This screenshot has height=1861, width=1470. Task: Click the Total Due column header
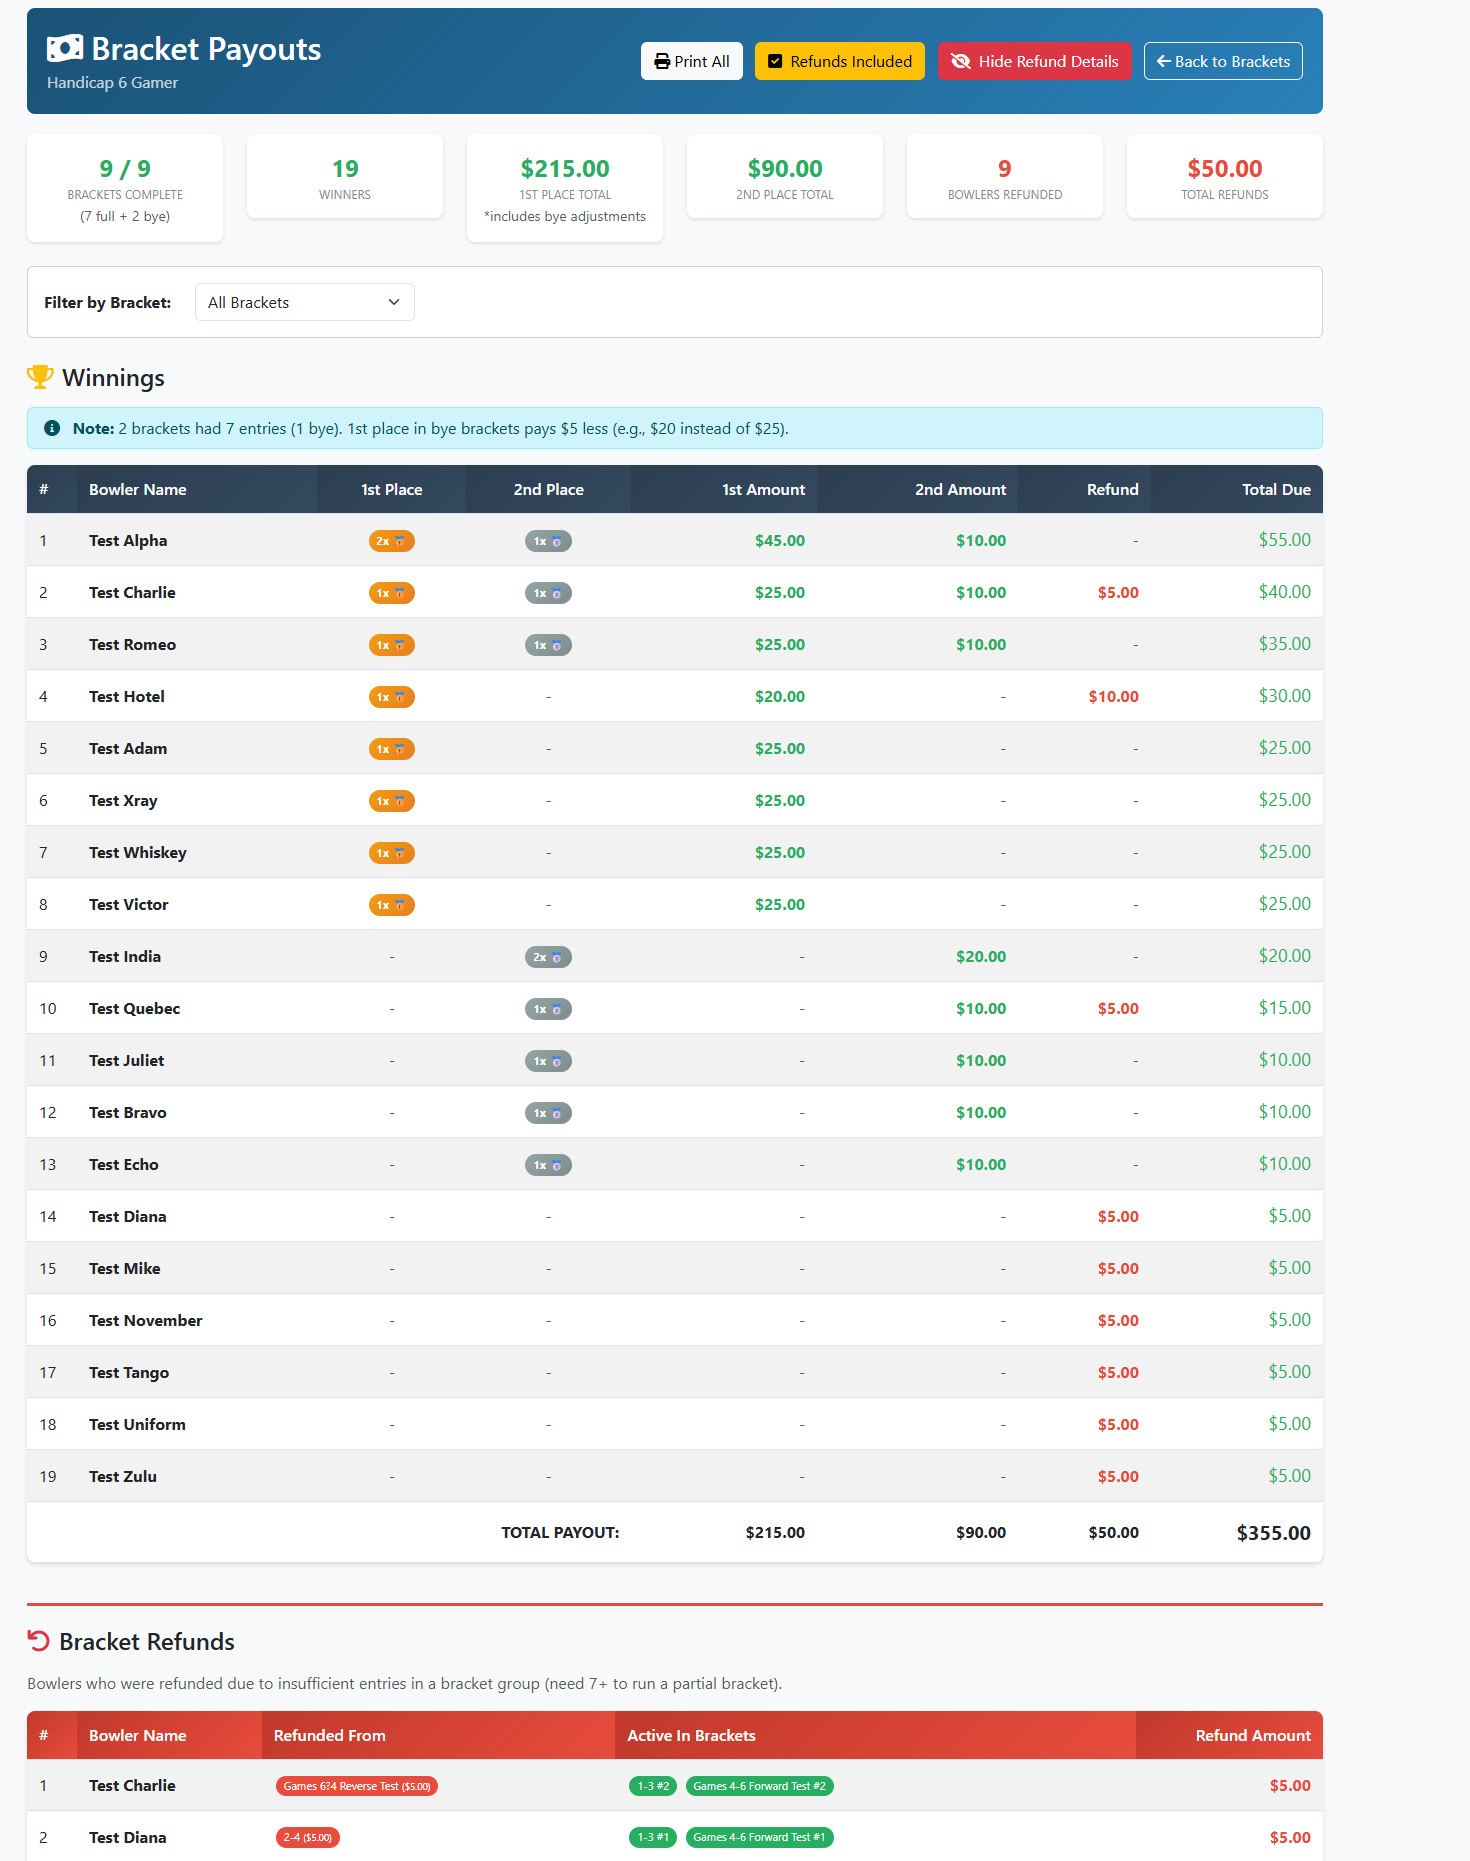pyautogui.click(x=1275, y=489)
